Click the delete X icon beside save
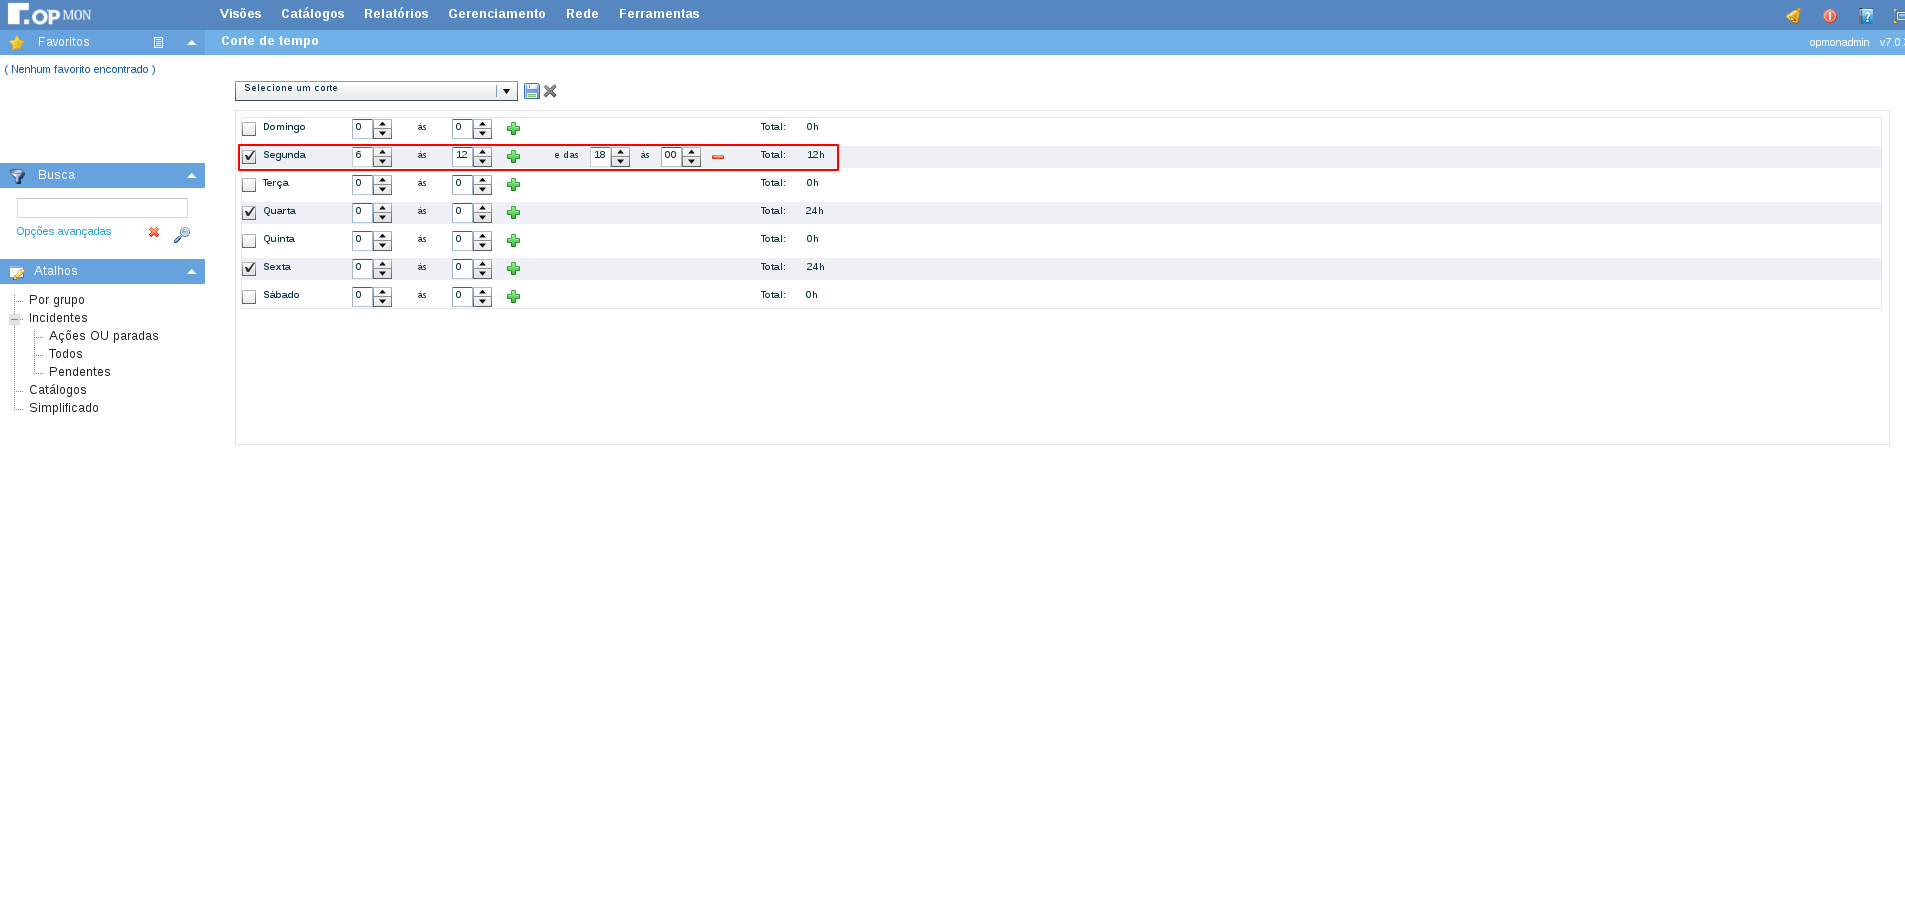Viewport: 1905px width, 898px height. [x=550, y=91]
